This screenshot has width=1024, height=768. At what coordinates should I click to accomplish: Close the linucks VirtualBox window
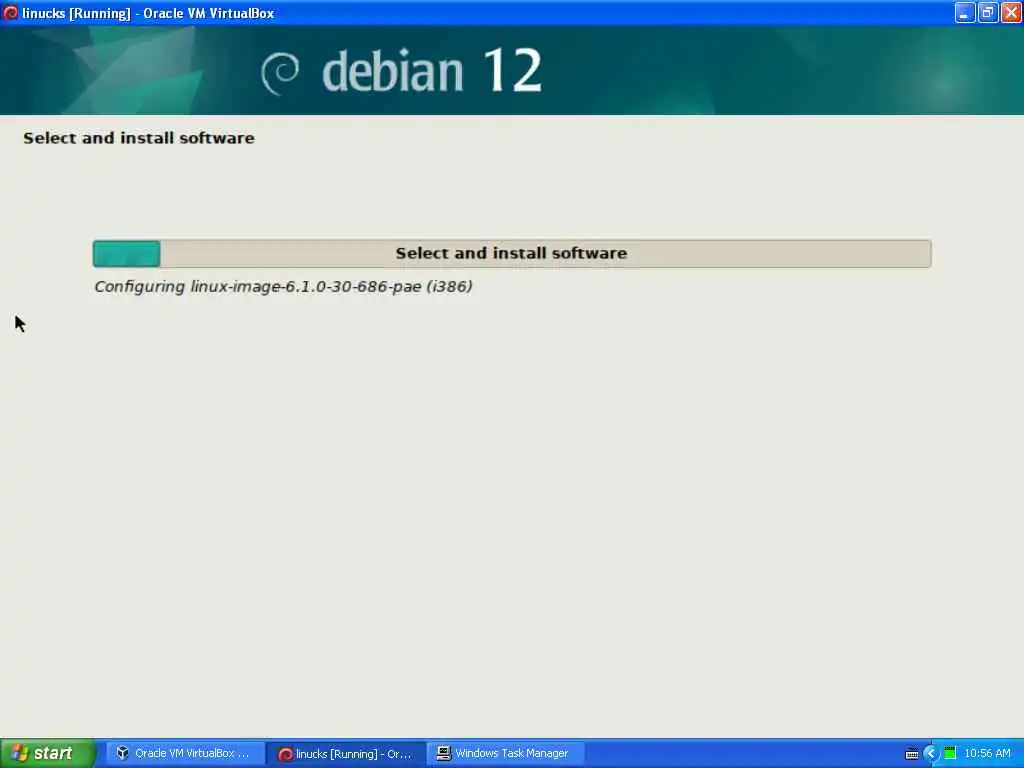(x=1012, y=12)
